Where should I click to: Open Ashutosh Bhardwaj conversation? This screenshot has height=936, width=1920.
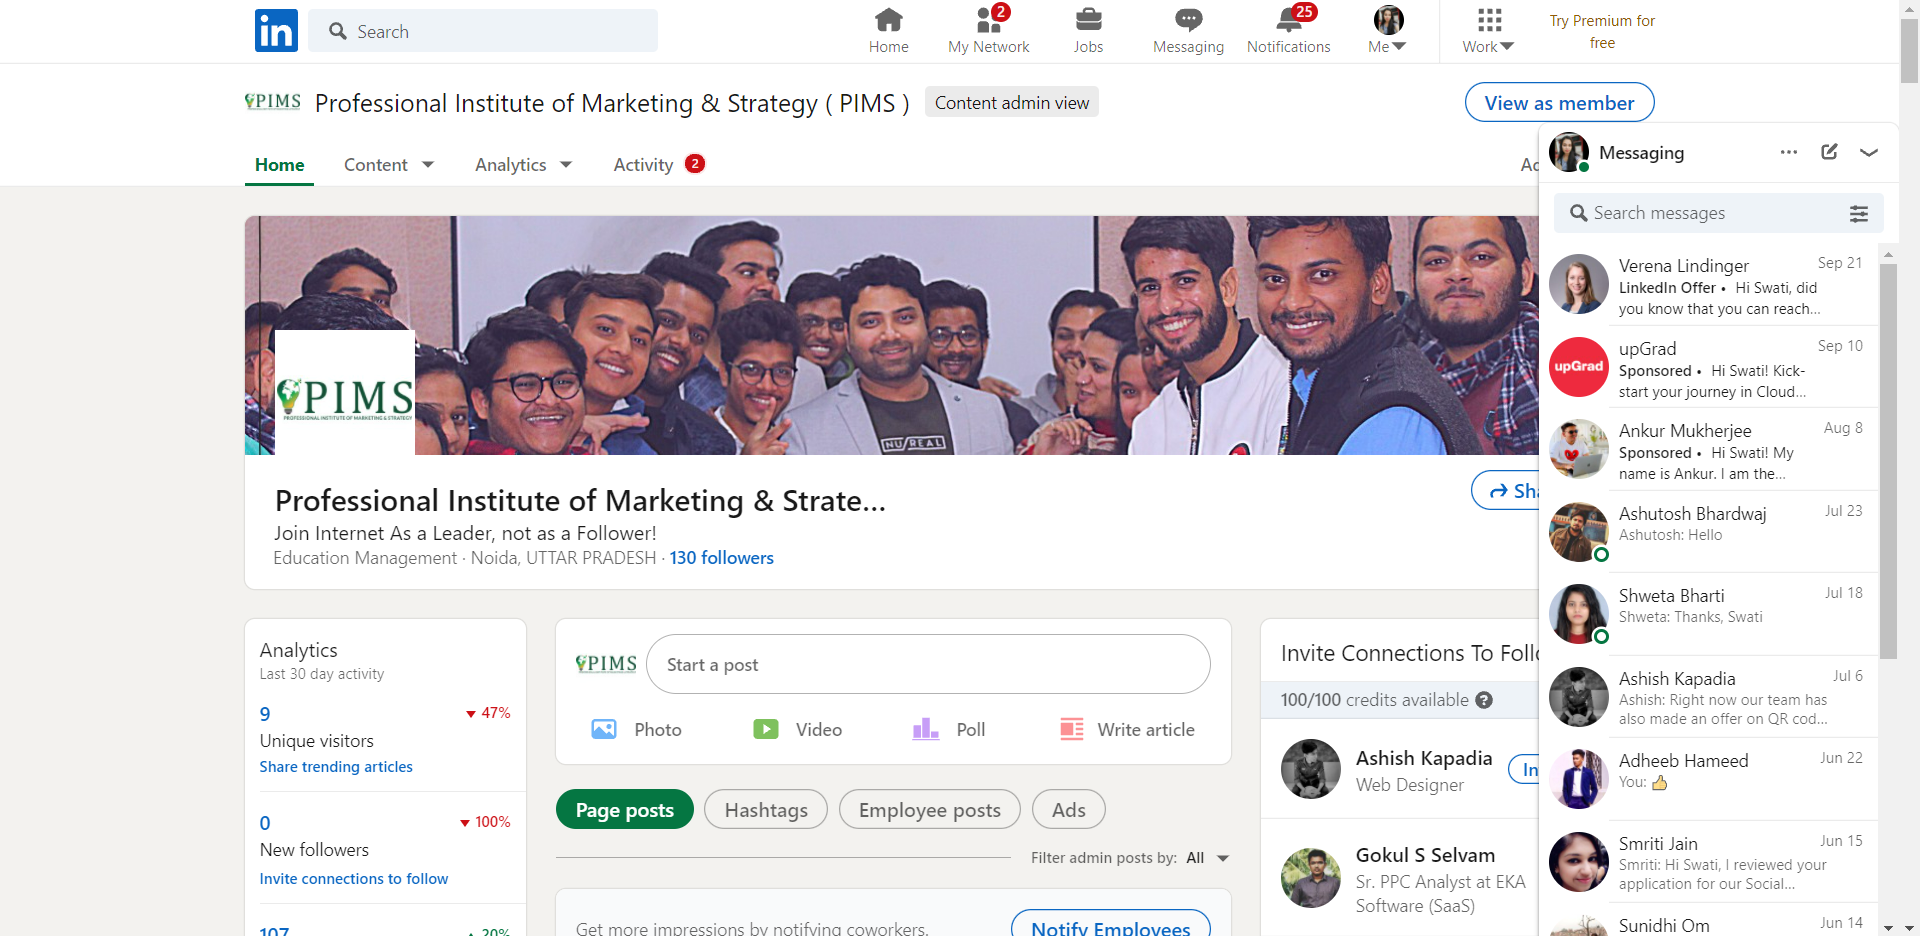point(1708,532)
